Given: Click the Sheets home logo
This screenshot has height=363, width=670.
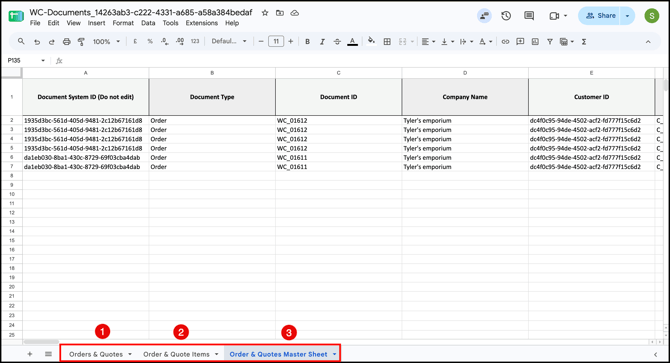Looking at the screenshot, I should 16,16.
